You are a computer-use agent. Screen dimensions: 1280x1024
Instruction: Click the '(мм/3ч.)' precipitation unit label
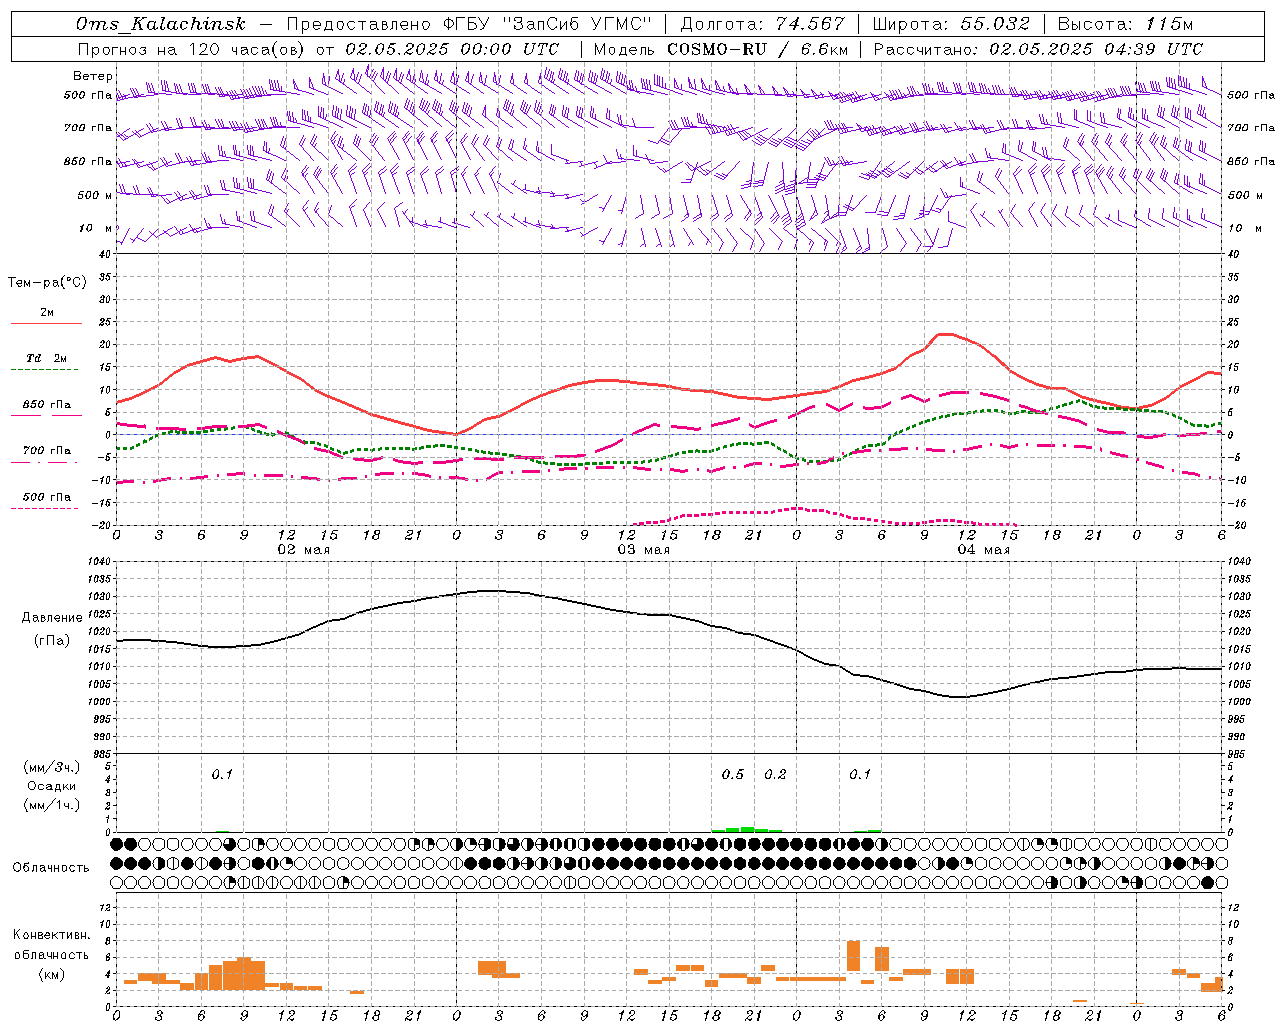pos(52,767)
